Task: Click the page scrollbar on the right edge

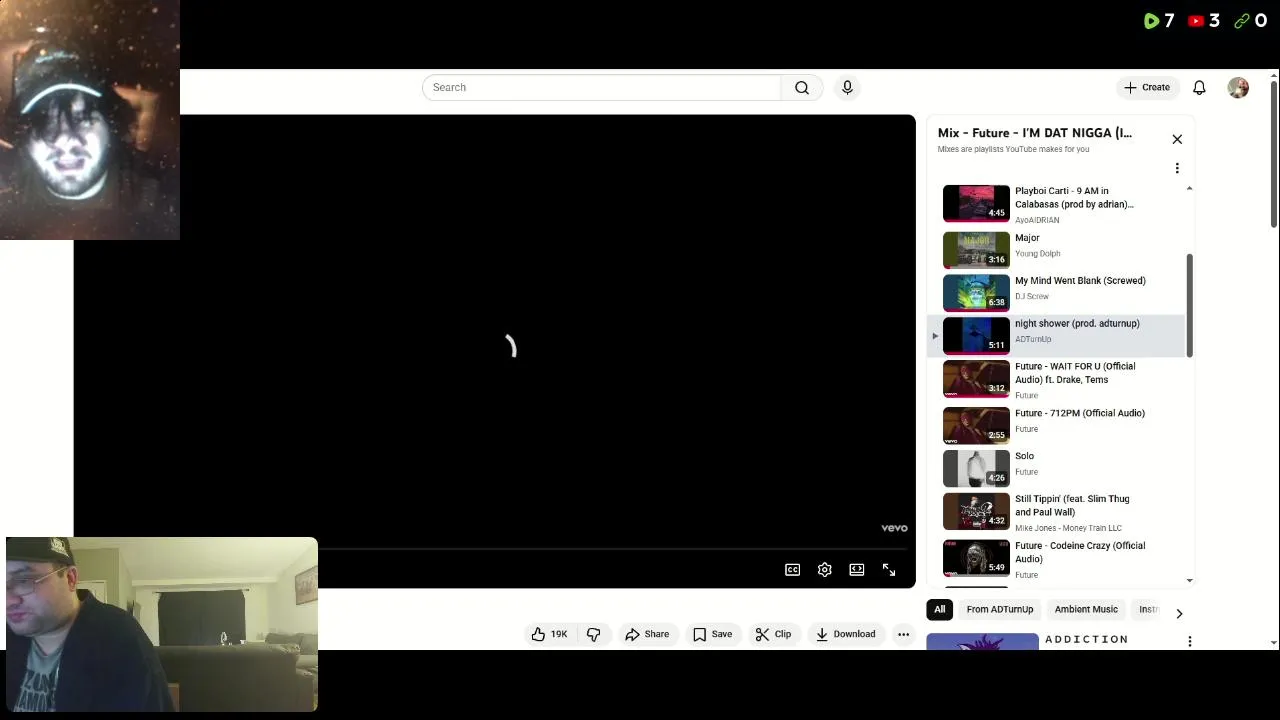Action: click(1273, 155)
